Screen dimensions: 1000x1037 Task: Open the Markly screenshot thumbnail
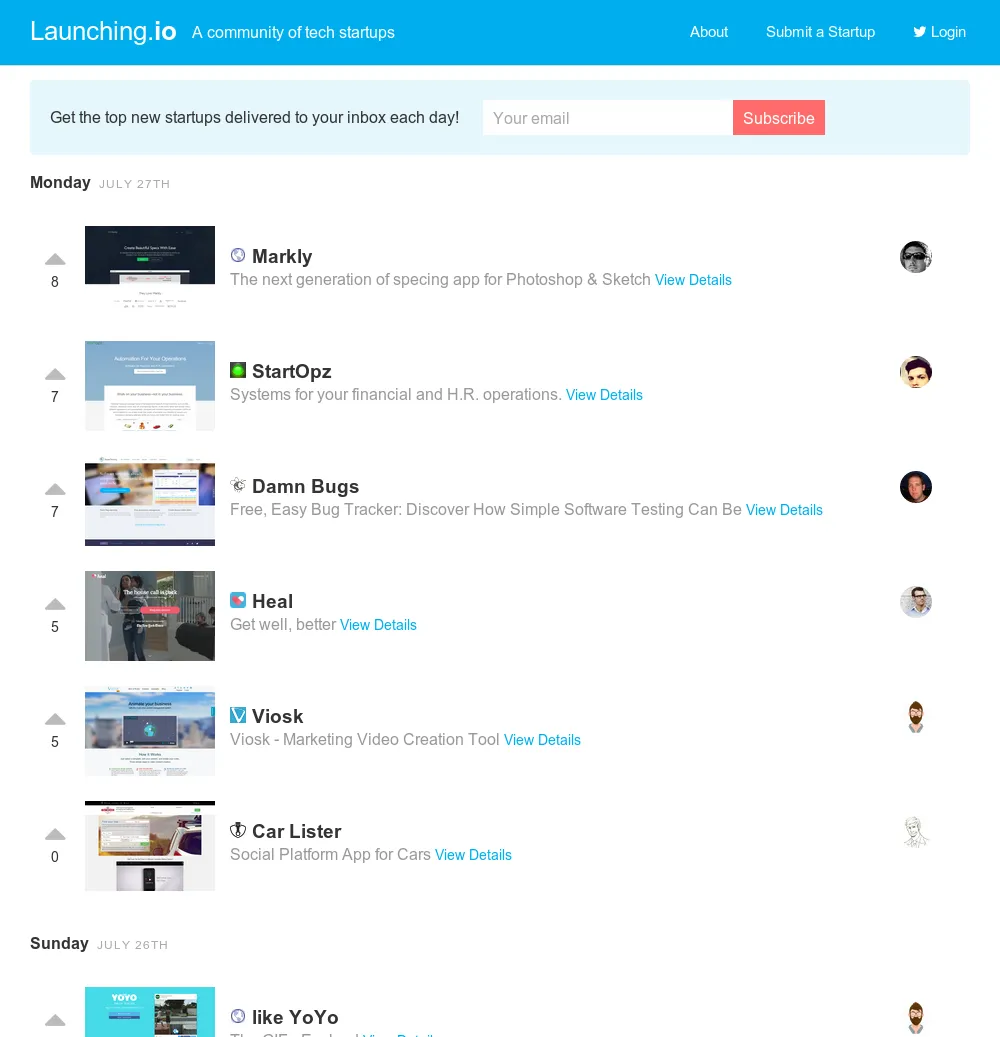coord(150,270)
